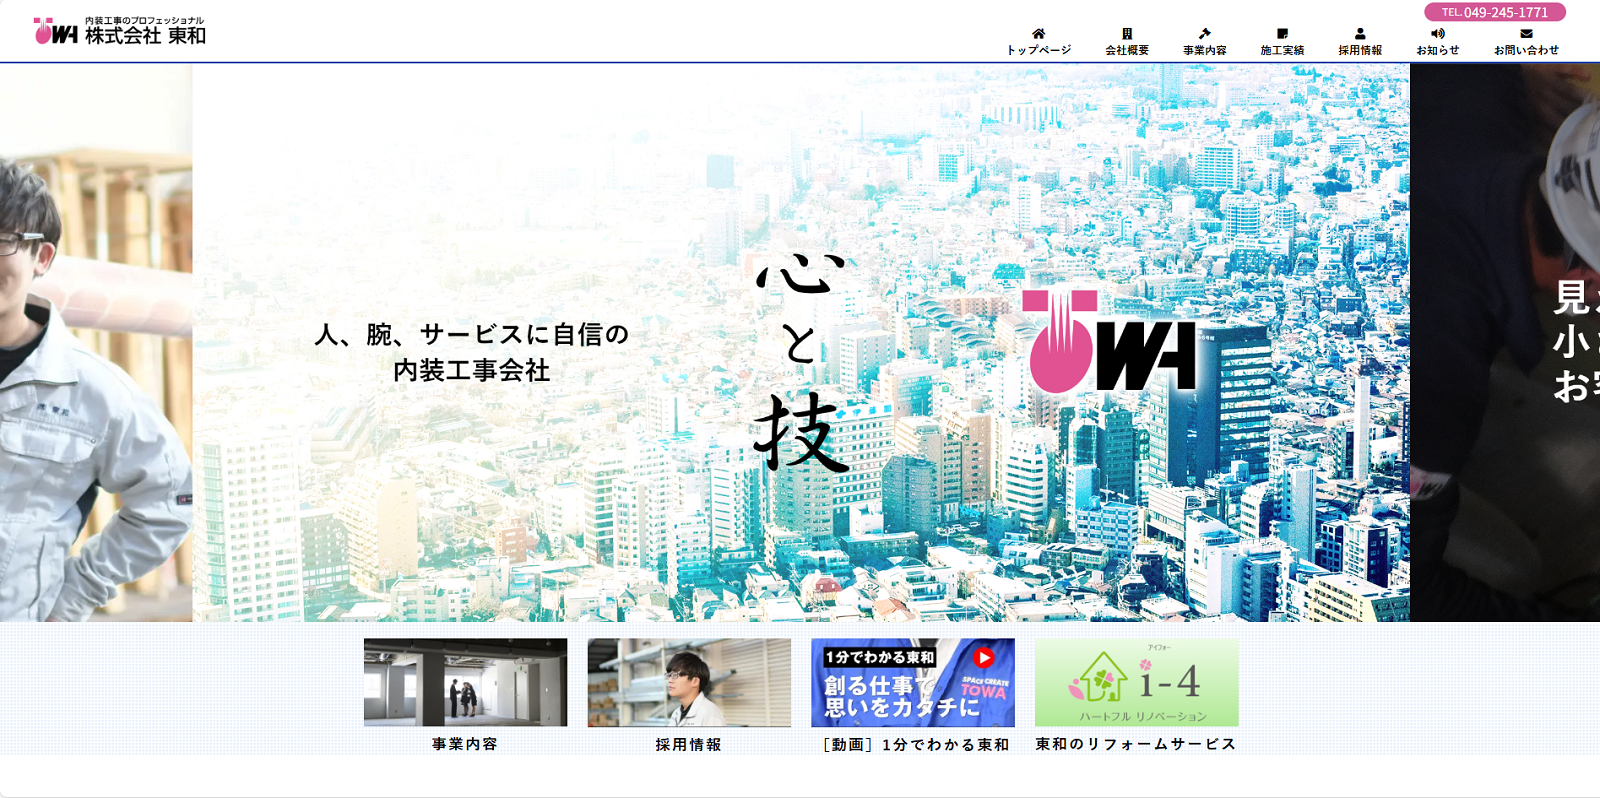Open the 事業内容 thumbnail image

point(465,682)
